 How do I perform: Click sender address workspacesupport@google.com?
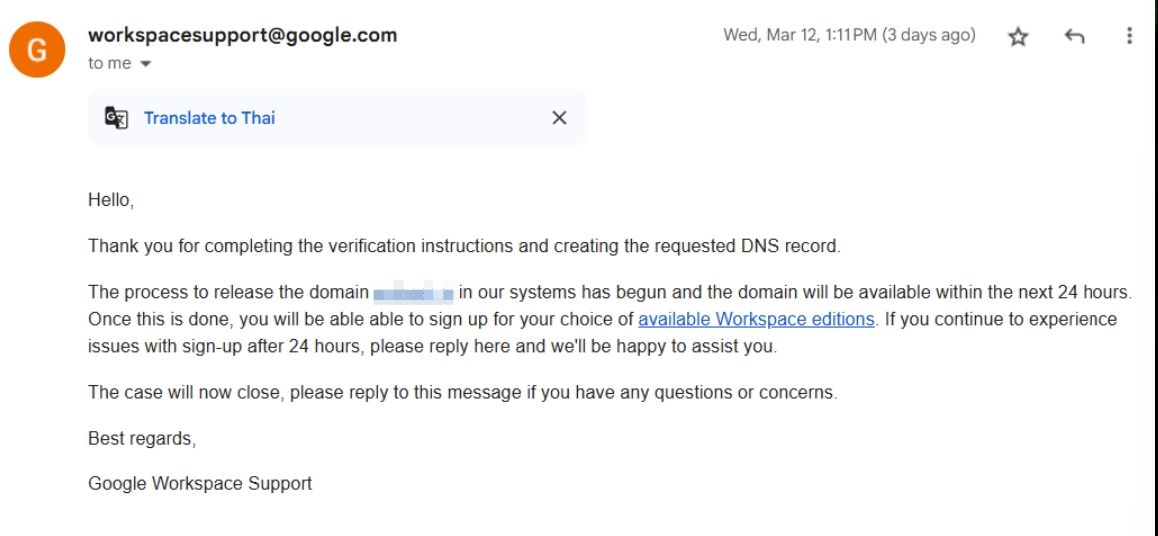[242, 35]
